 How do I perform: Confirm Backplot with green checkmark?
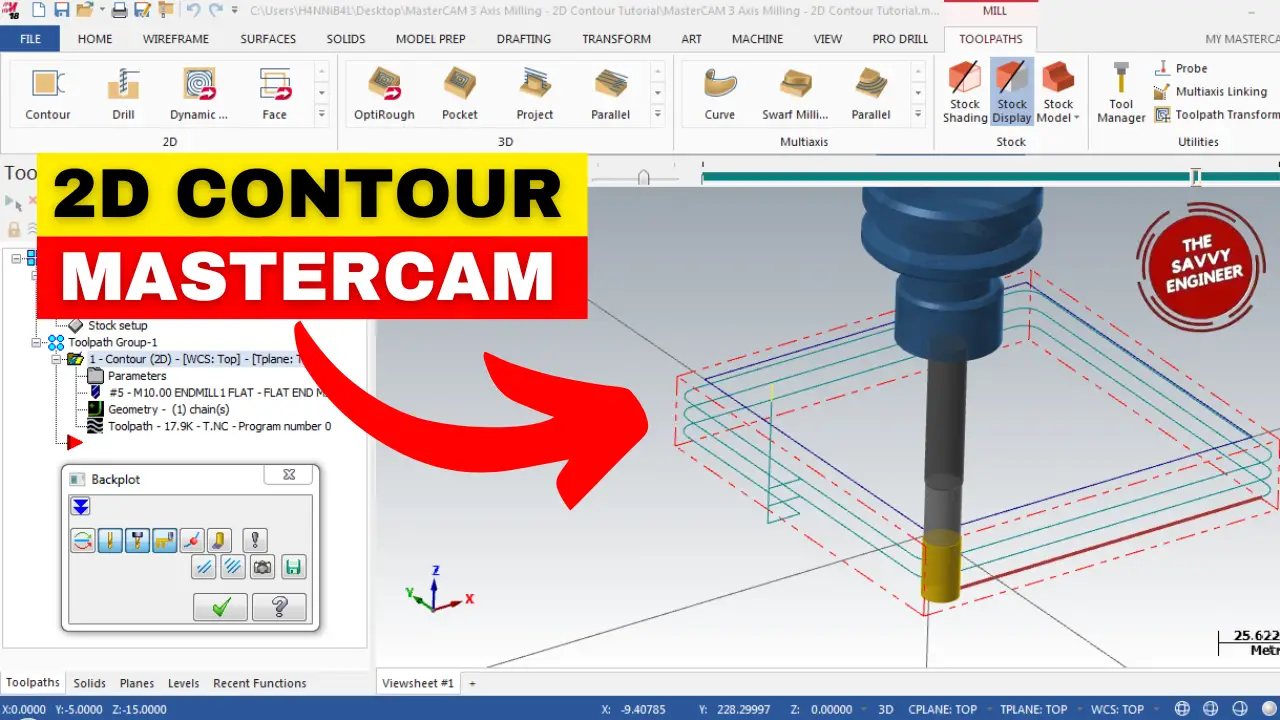[220, 606]
